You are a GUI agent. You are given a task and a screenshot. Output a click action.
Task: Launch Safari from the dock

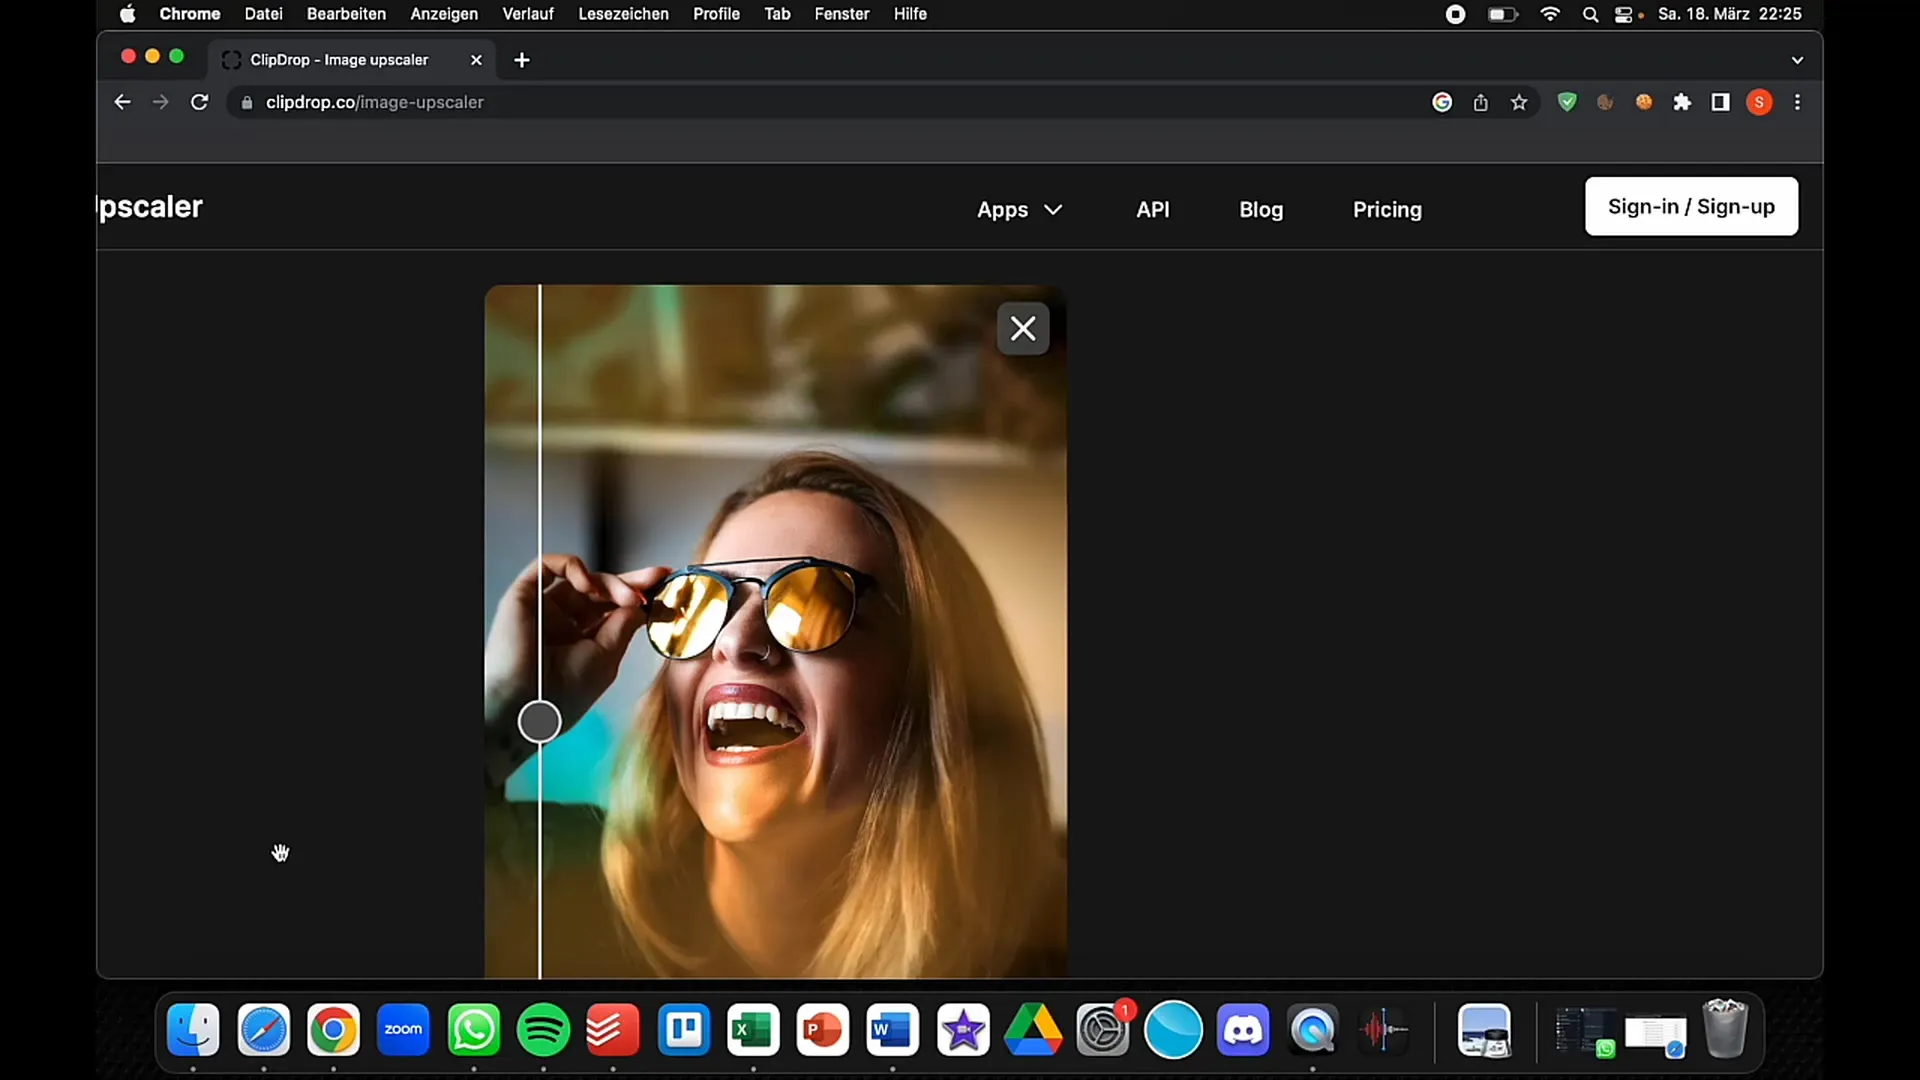coord(263,1030)
